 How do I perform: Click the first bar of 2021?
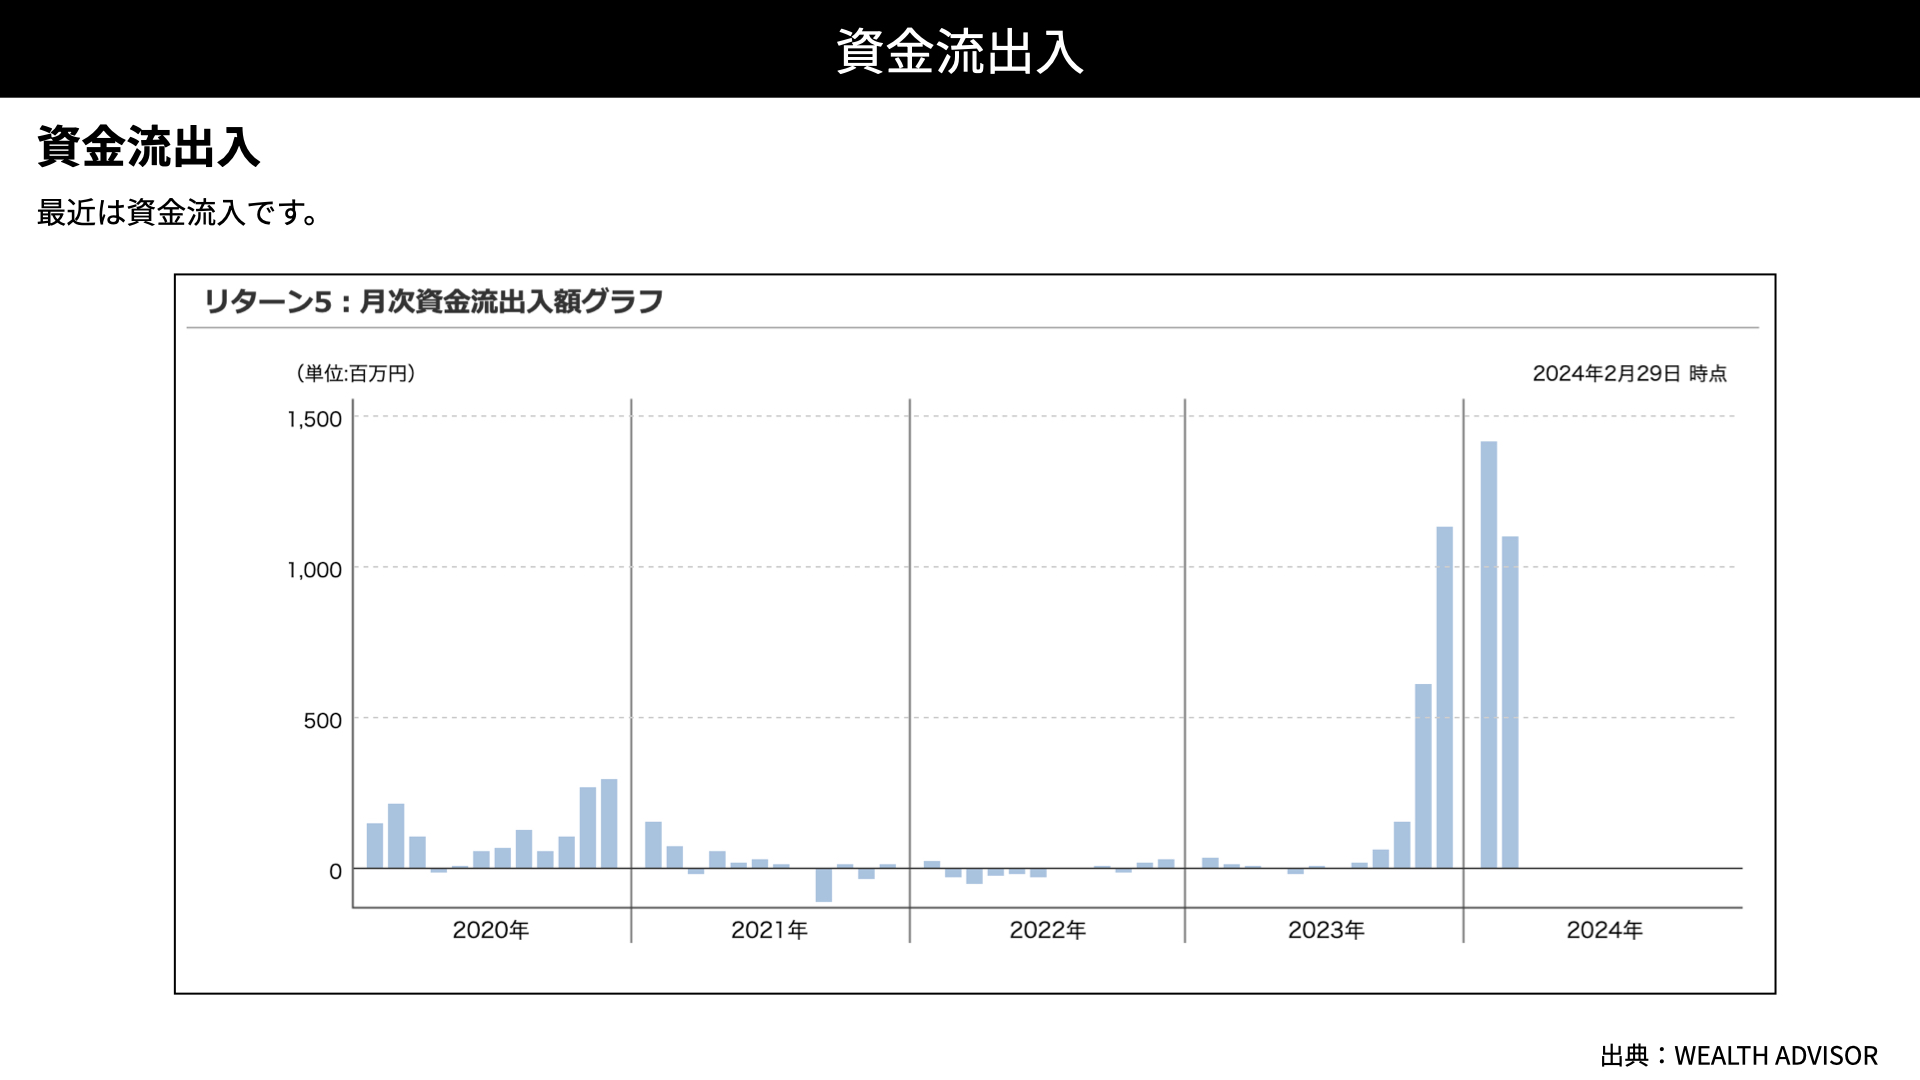pos(653,845)
